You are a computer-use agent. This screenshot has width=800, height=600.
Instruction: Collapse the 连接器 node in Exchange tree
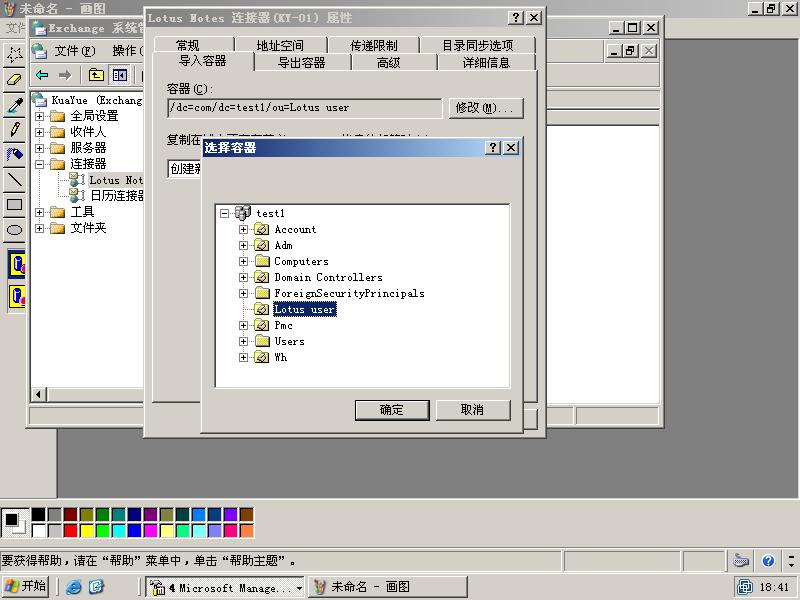[39, 164]
